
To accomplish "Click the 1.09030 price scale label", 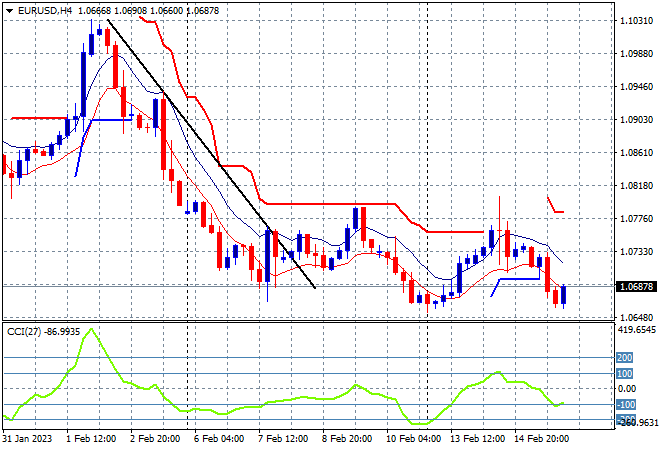I will coord(637,120).
